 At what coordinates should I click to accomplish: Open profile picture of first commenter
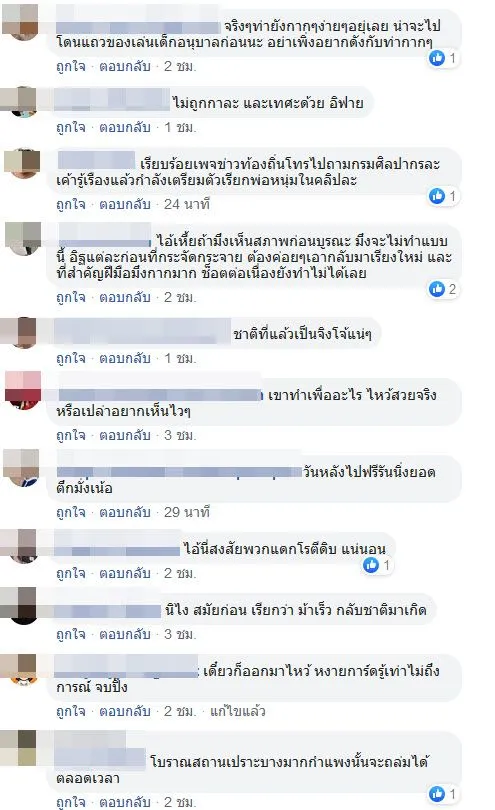21,22
